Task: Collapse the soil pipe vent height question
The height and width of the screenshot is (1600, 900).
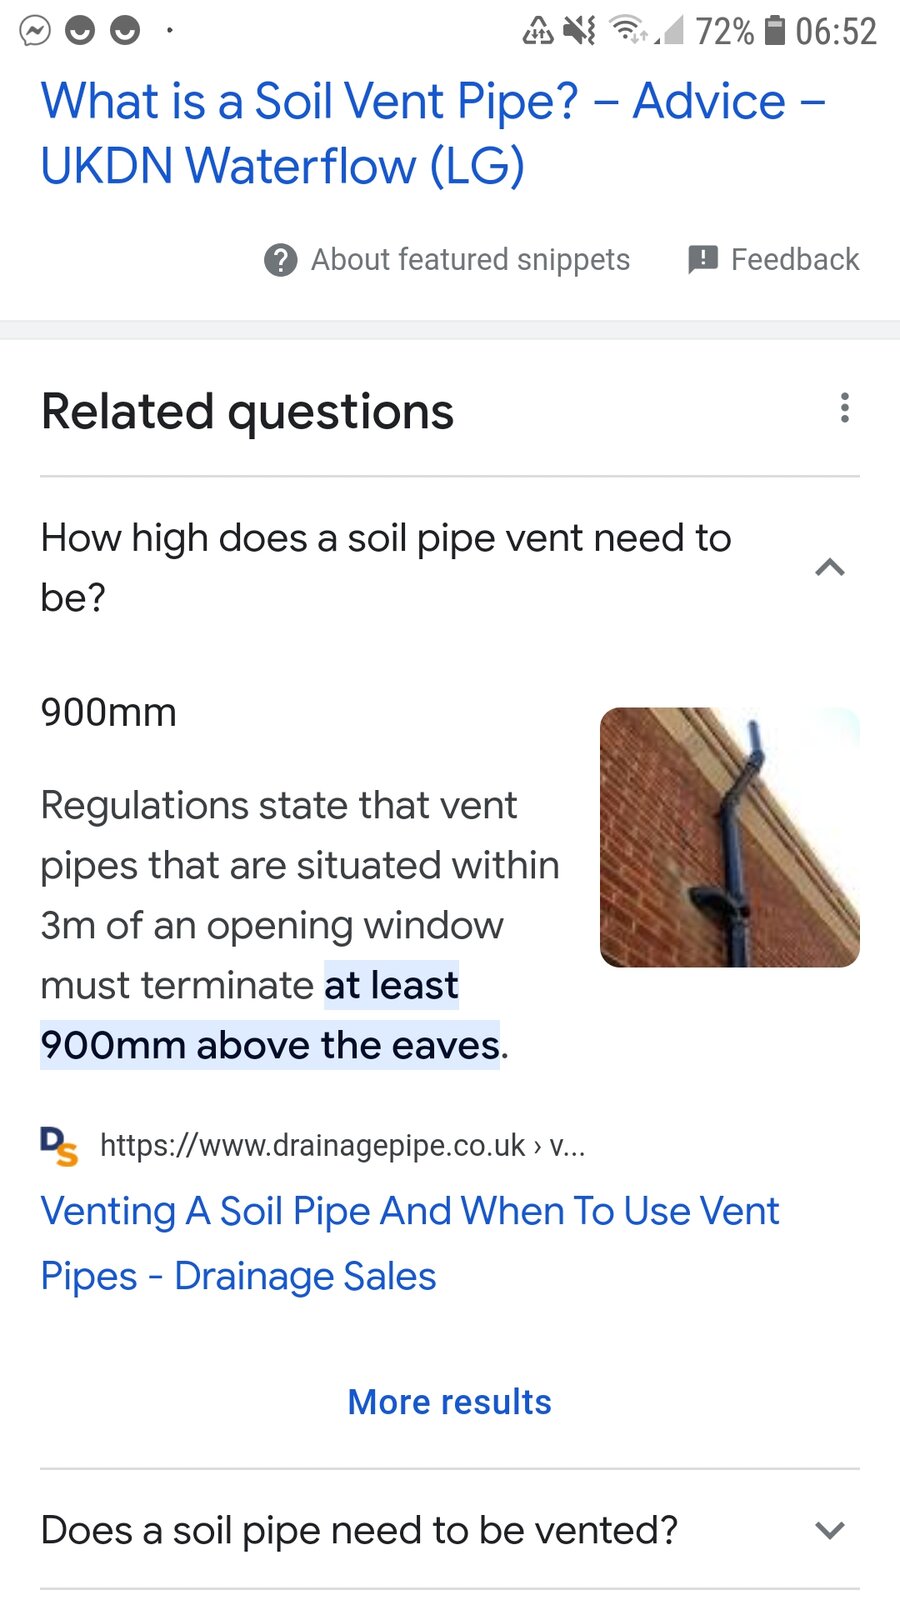Action: [x=830, y=568]
